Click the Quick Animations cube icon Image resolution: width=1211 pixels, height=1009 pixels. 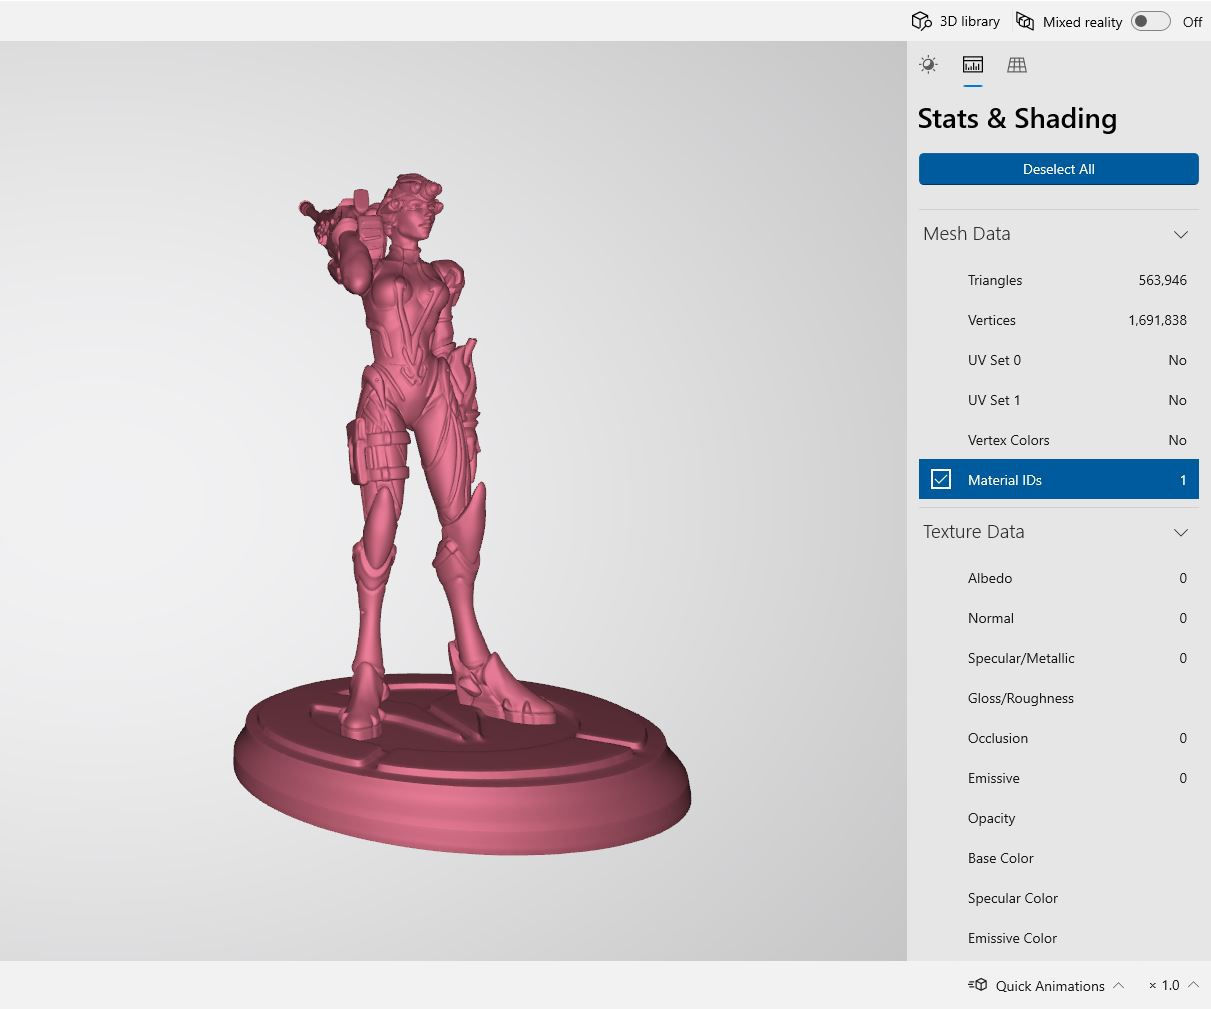point(977,985)
